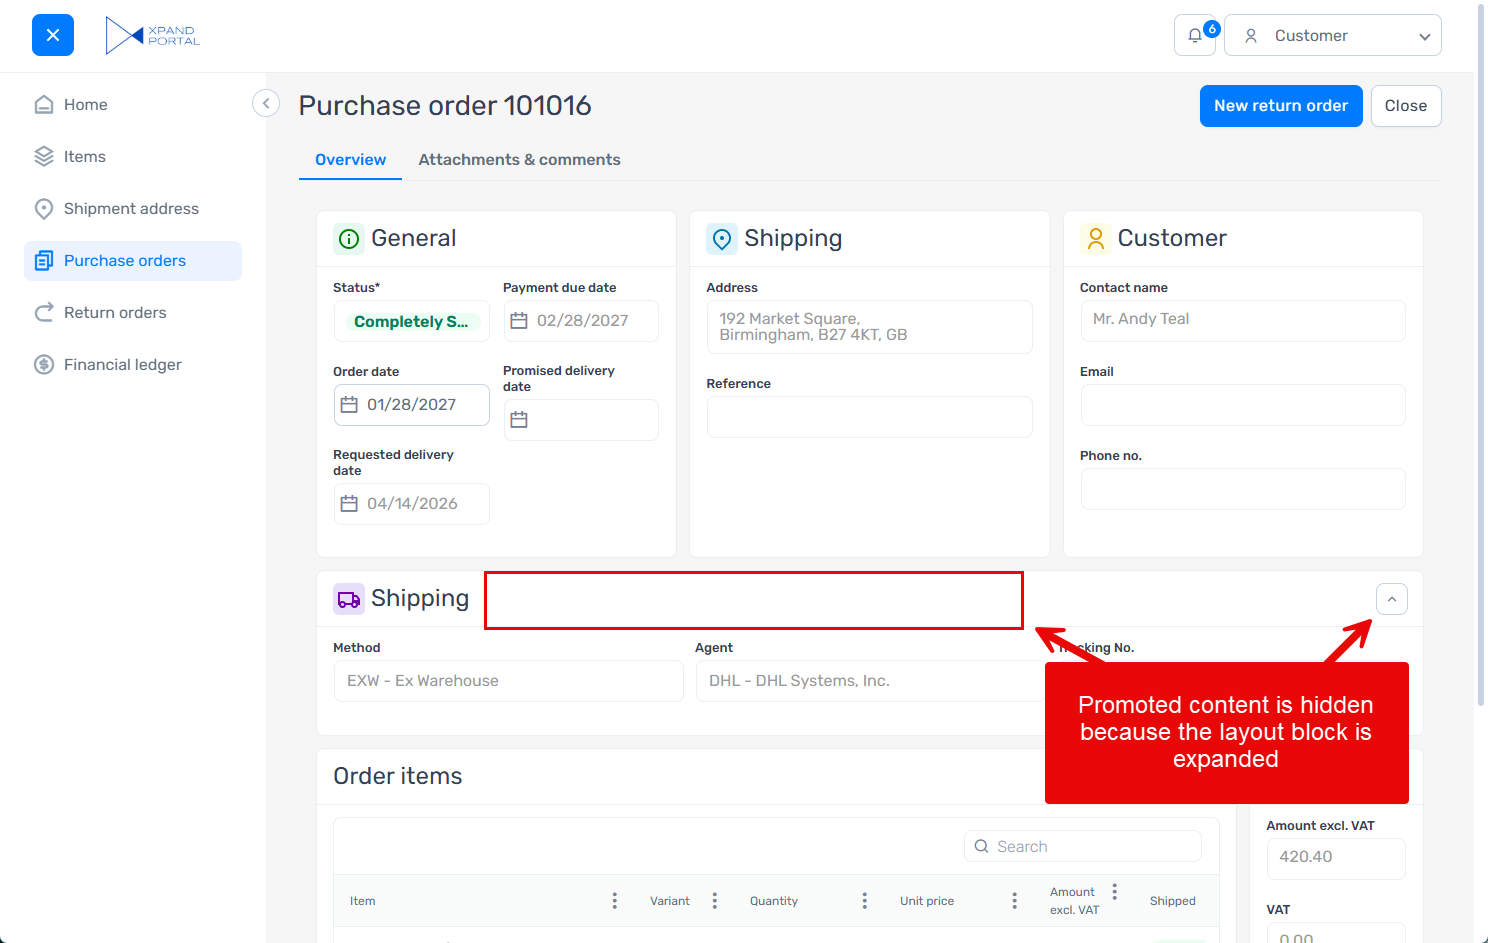Click the Requested delivery date calendar icon
Screen dimensions: 1488x943
tap(349, 504)
